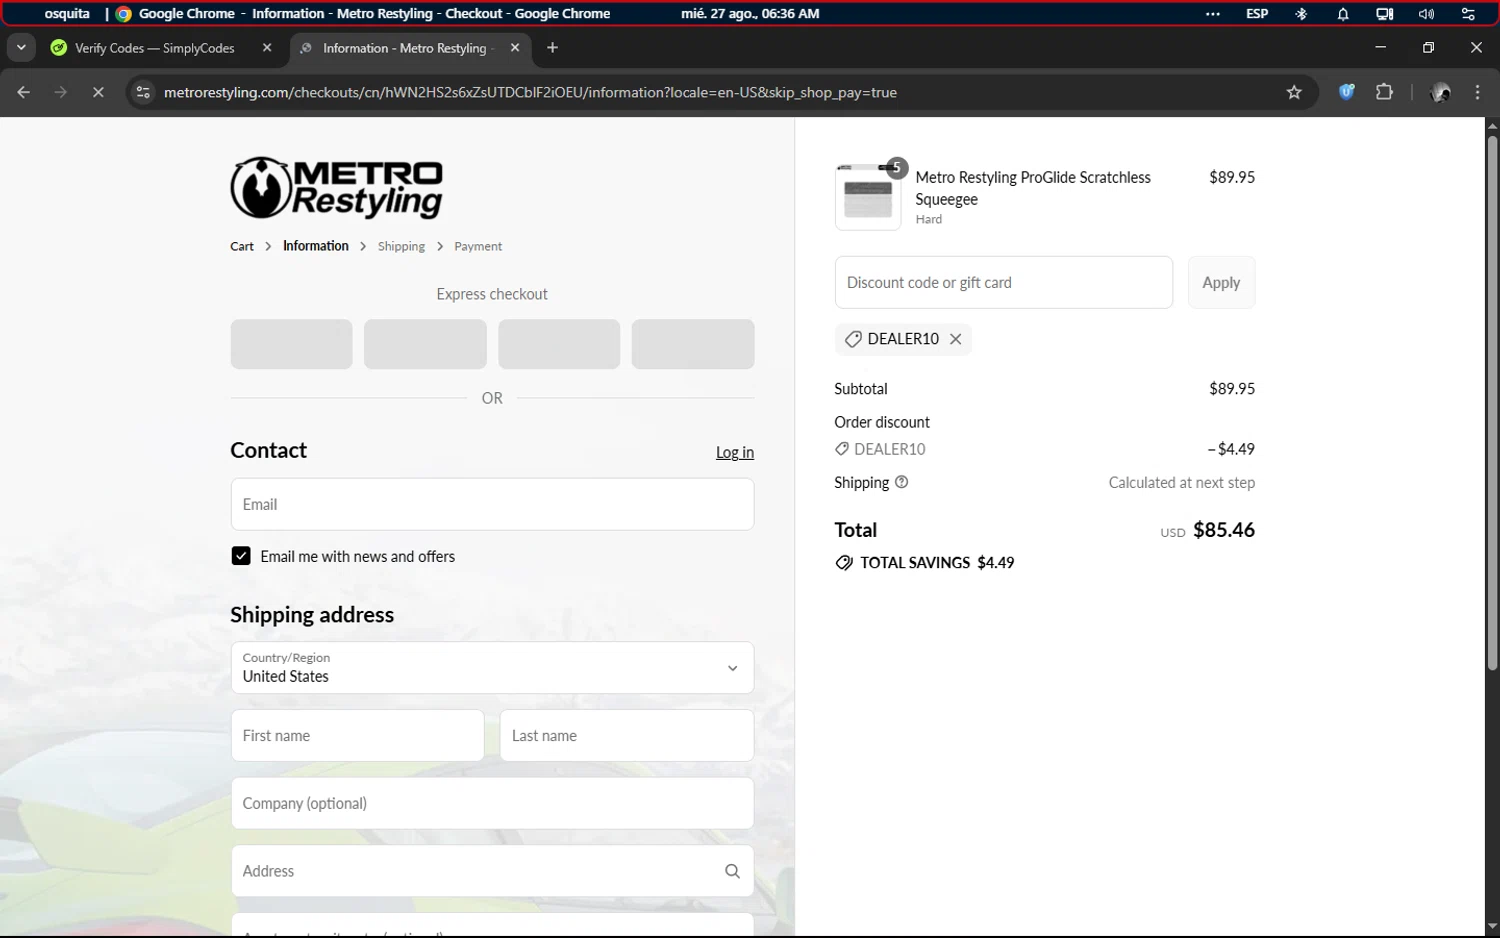Screen dimensions: 1500x938
Task: Click the Metro Restyling ProGlide Scratchless Squeegee name
Action: tap(1033, 188)
